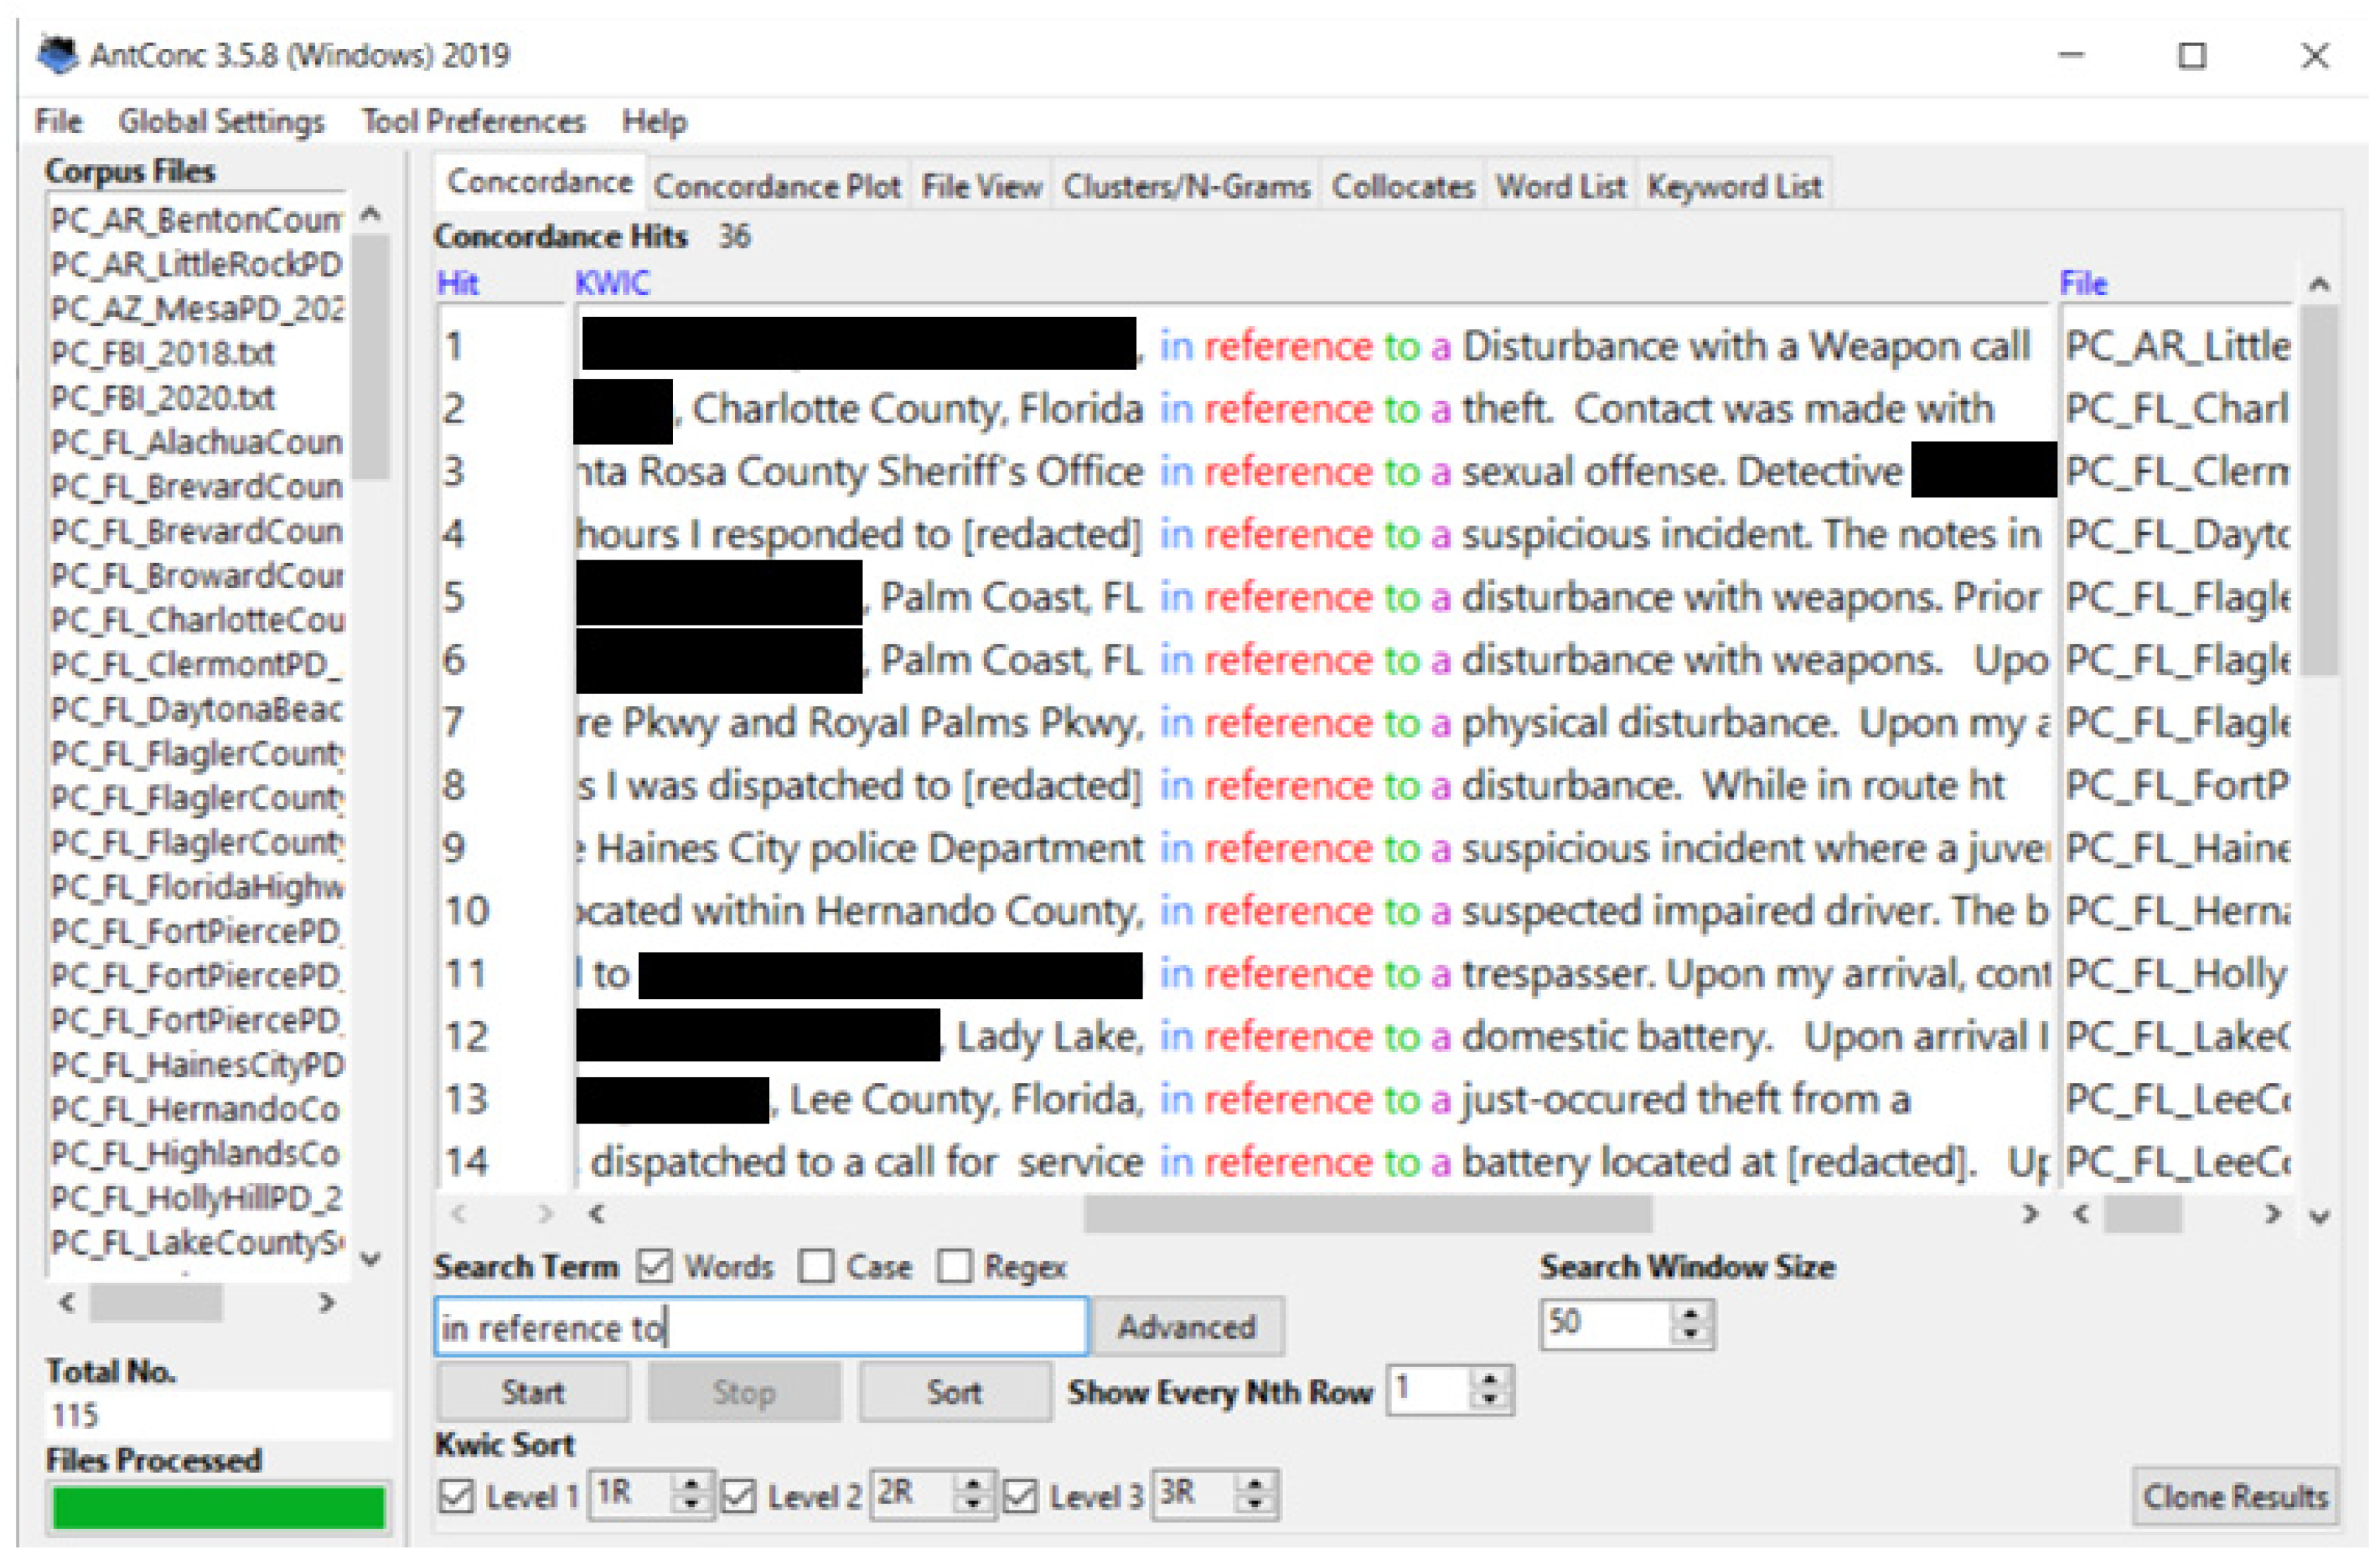The width and height of the screenshot is (2380, 1565).
Task: Uncheck the Words checkbox
Action: click(x=655, y=1267)
